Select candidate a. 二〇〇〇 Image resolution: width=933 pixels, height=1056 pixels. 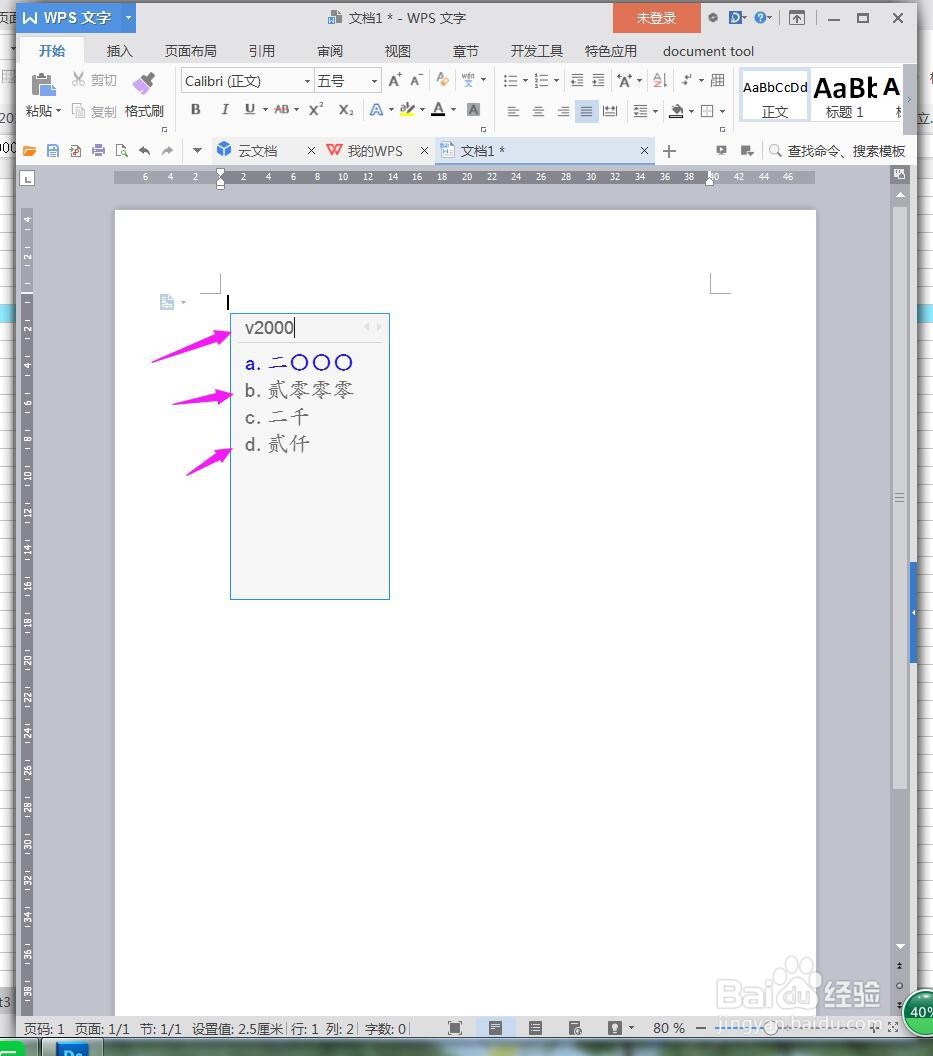299,364
